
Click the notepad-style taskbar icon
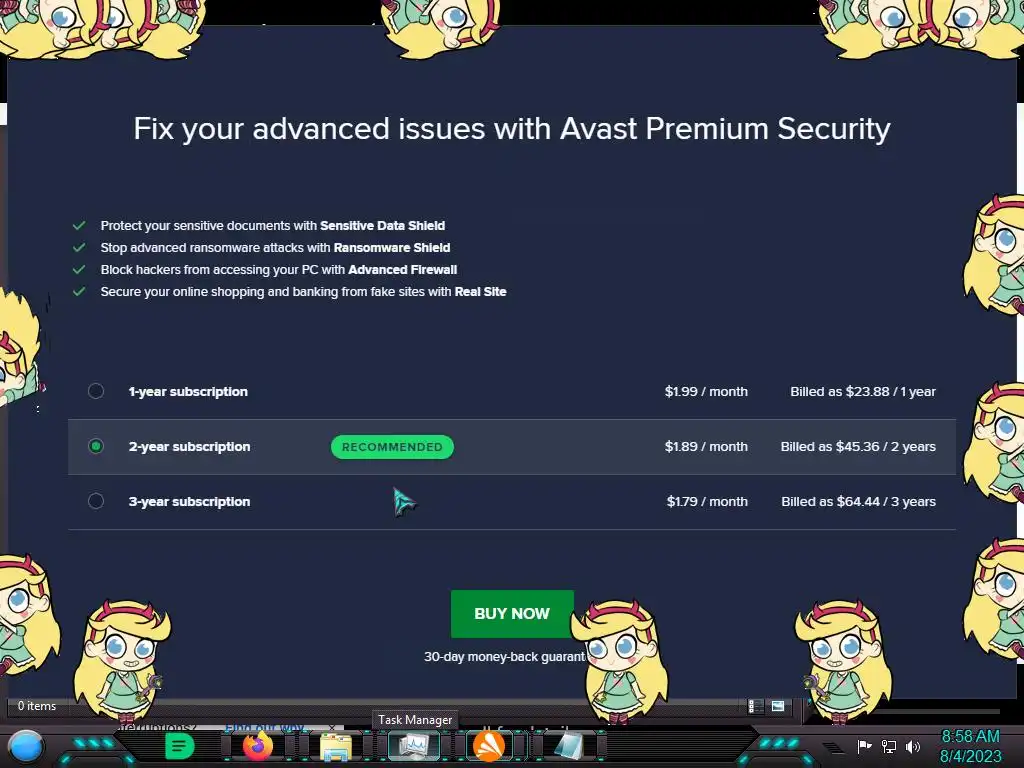pyautogui.click(x=567, y=746)
